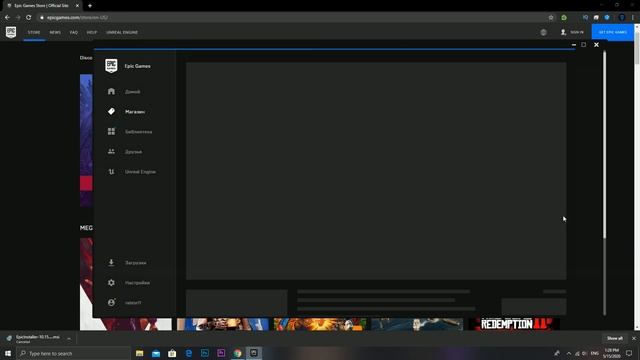Open Mail app from the taskbar
Image resolution: width=640 pixels, height=360 pixels.
point(156,353)
